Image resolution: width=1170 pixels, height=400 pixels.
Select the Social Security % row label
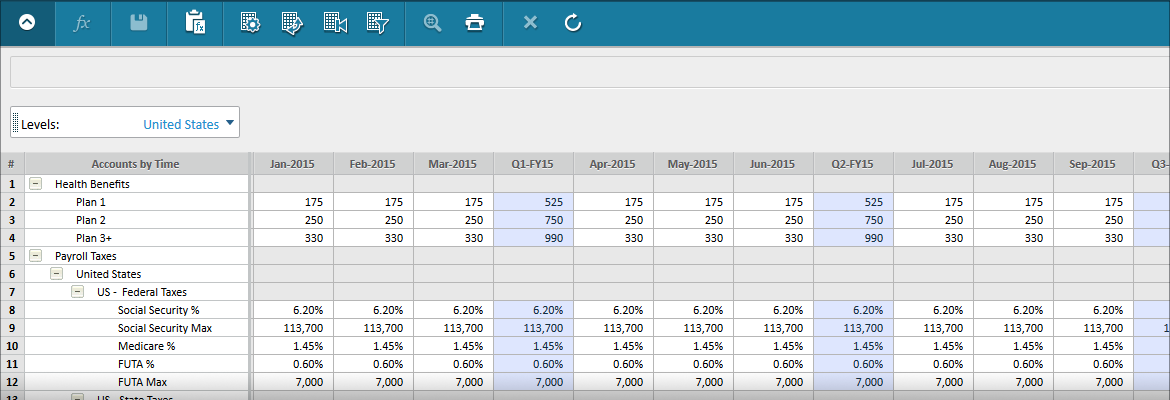[x=158, y=310]
